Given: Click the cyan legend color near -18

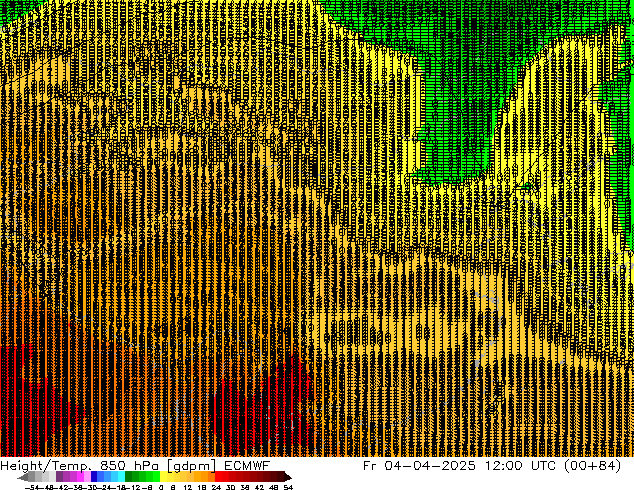Looking at the screenshot, I should pos(121,476).
